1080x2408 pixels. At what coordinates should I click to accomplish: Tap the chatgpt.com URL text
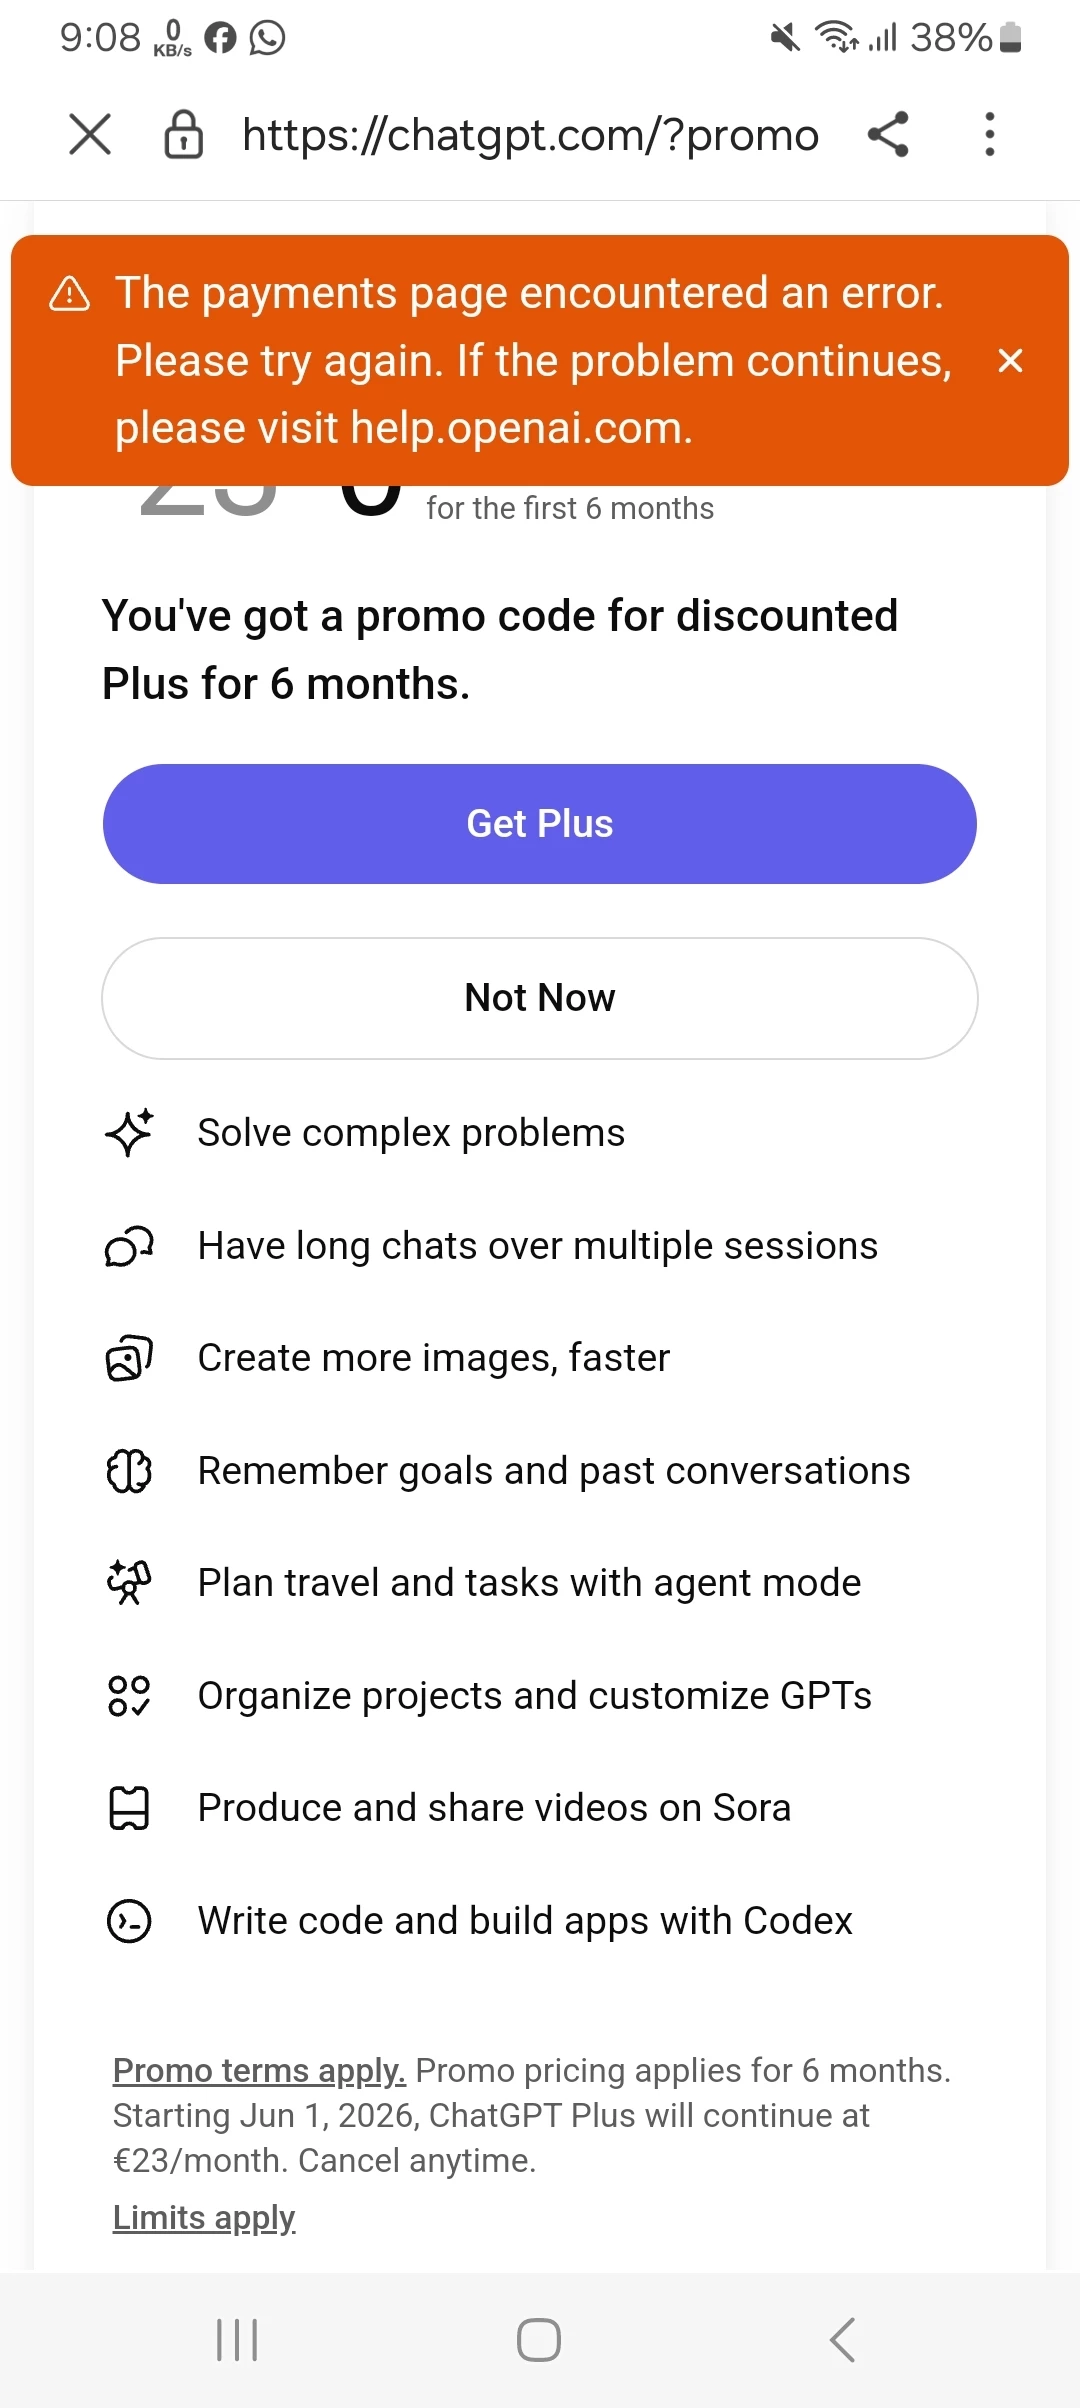(x=530, y=135)
